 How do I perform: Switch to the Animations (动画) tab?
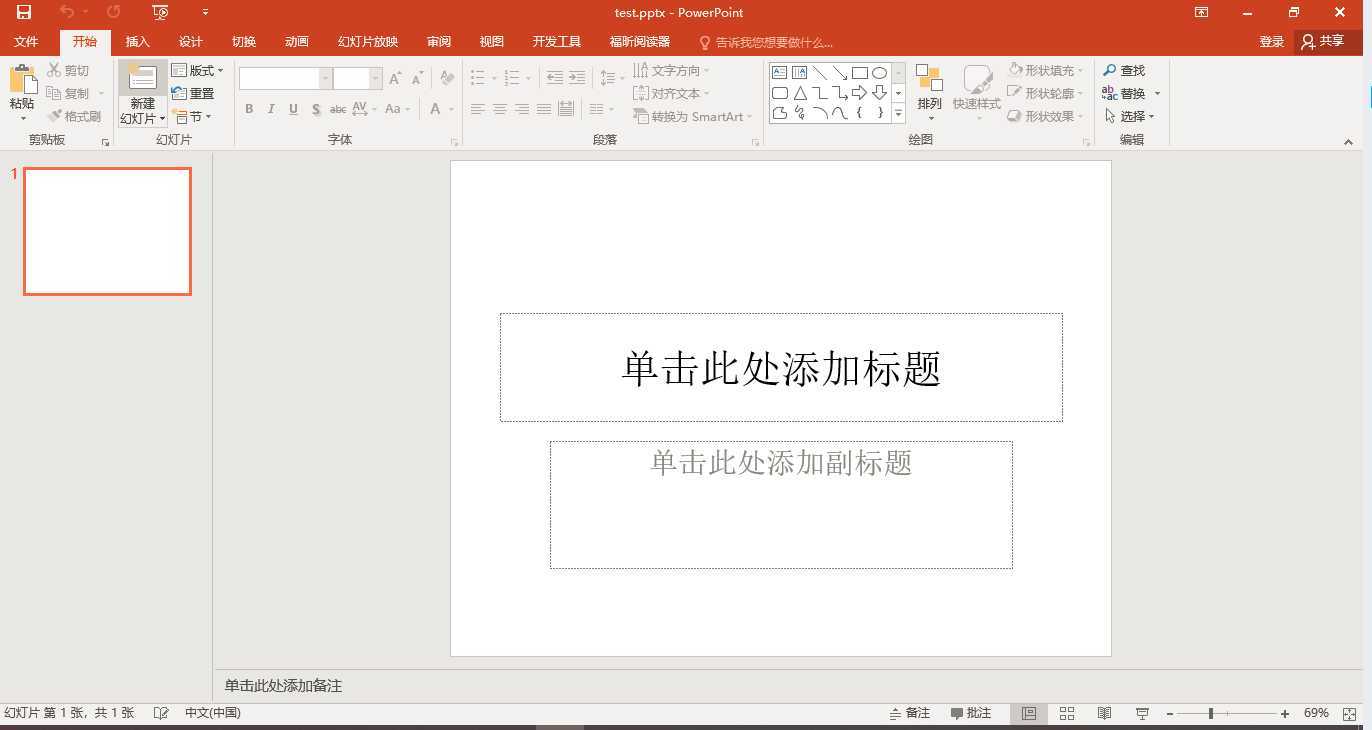tap(297, 42)
